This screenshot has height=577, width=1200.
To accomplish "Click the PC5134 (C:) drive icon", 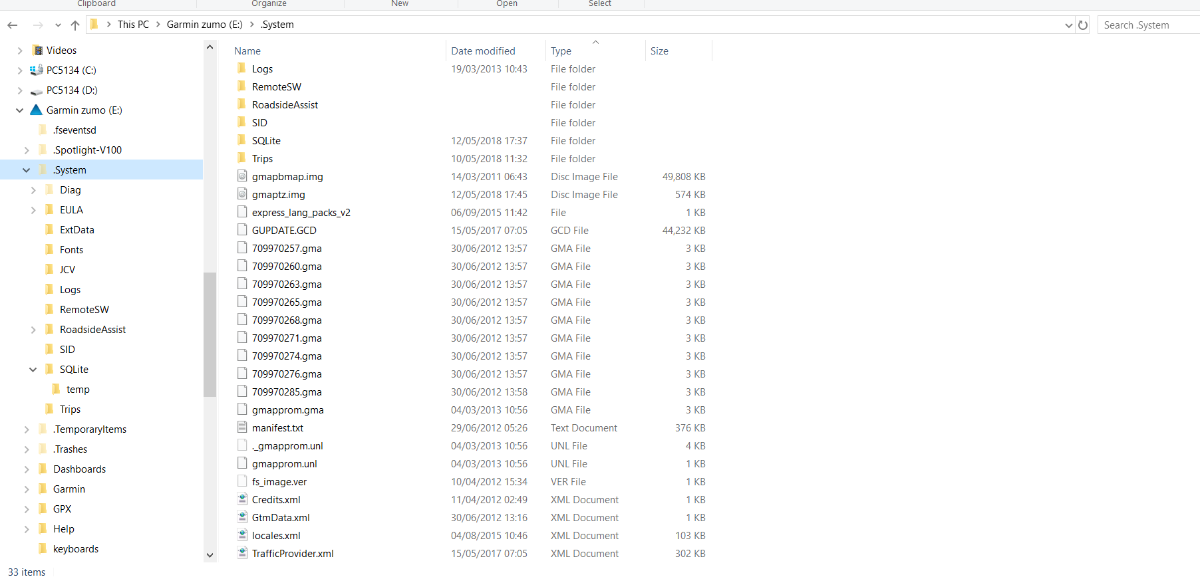I will [37, 70].
